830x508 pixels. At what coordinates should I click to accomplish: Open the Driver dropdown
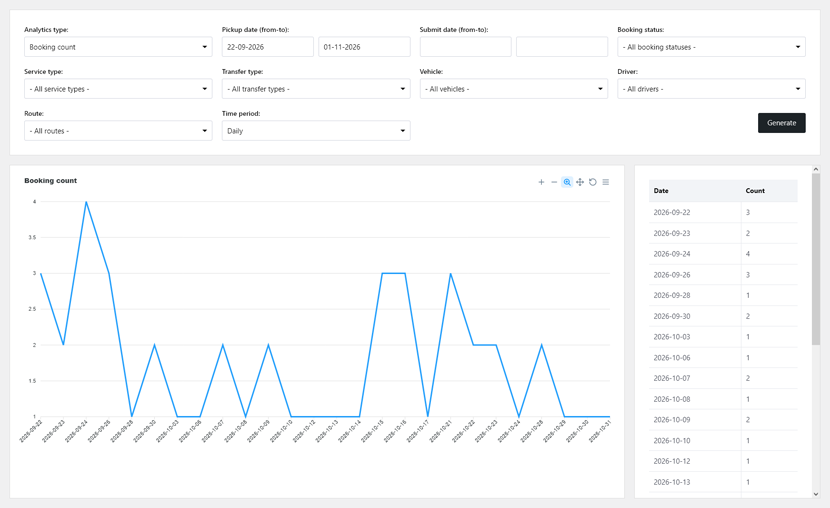(711, 89)
